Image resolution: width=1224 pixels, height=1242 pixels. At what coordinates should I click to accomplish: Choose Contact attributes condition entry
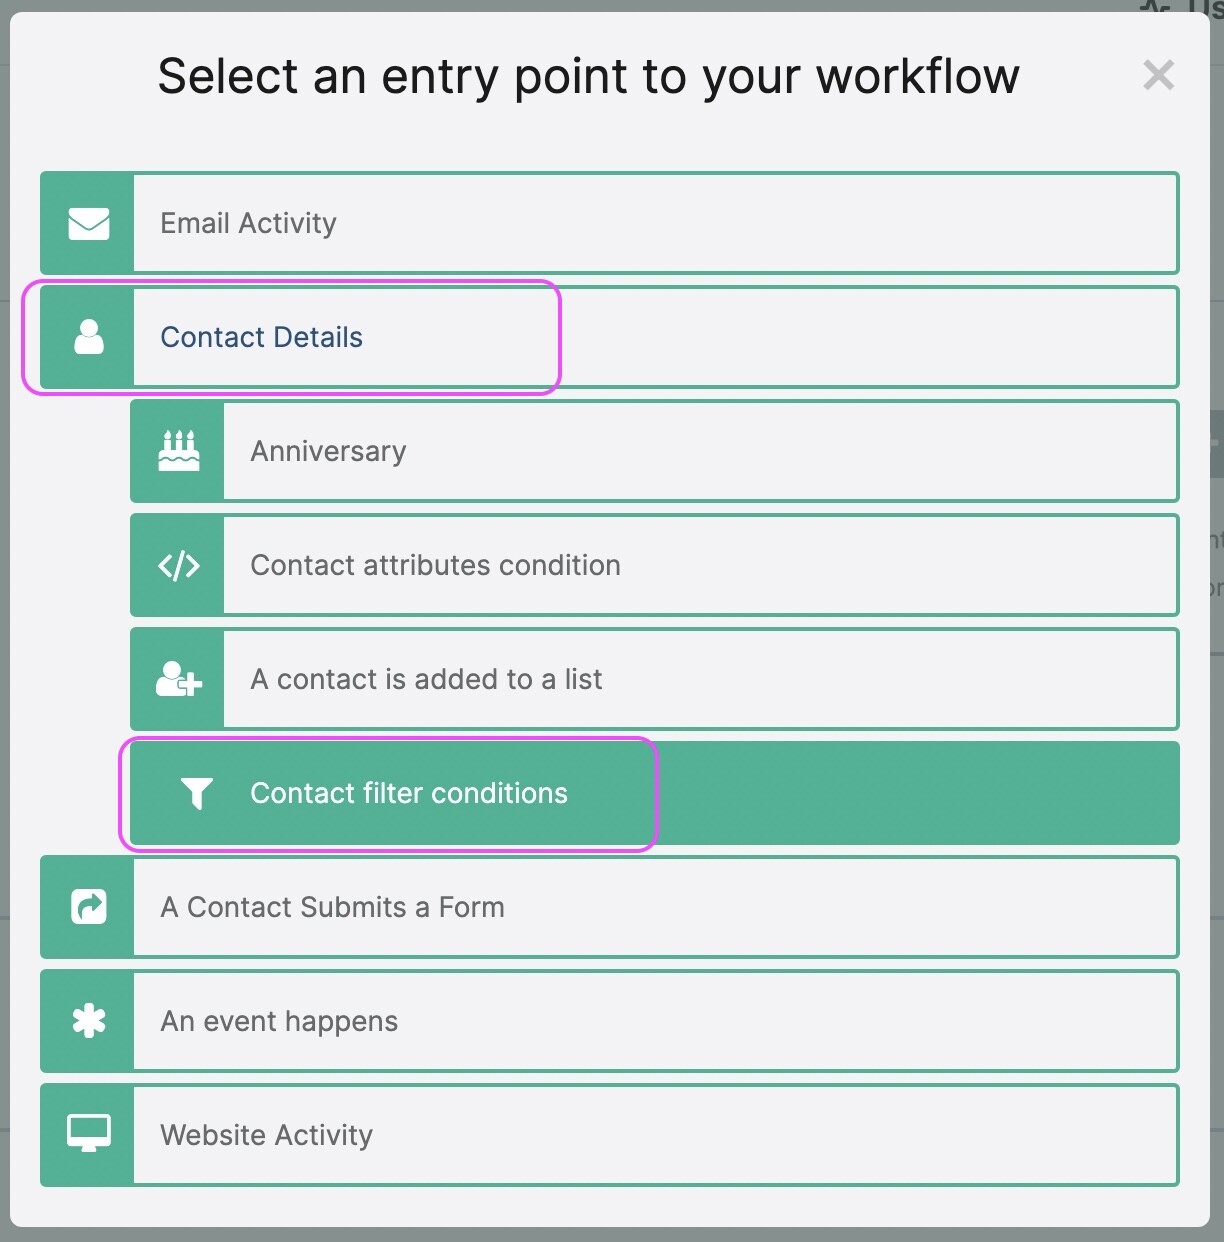tap(435, 565)
